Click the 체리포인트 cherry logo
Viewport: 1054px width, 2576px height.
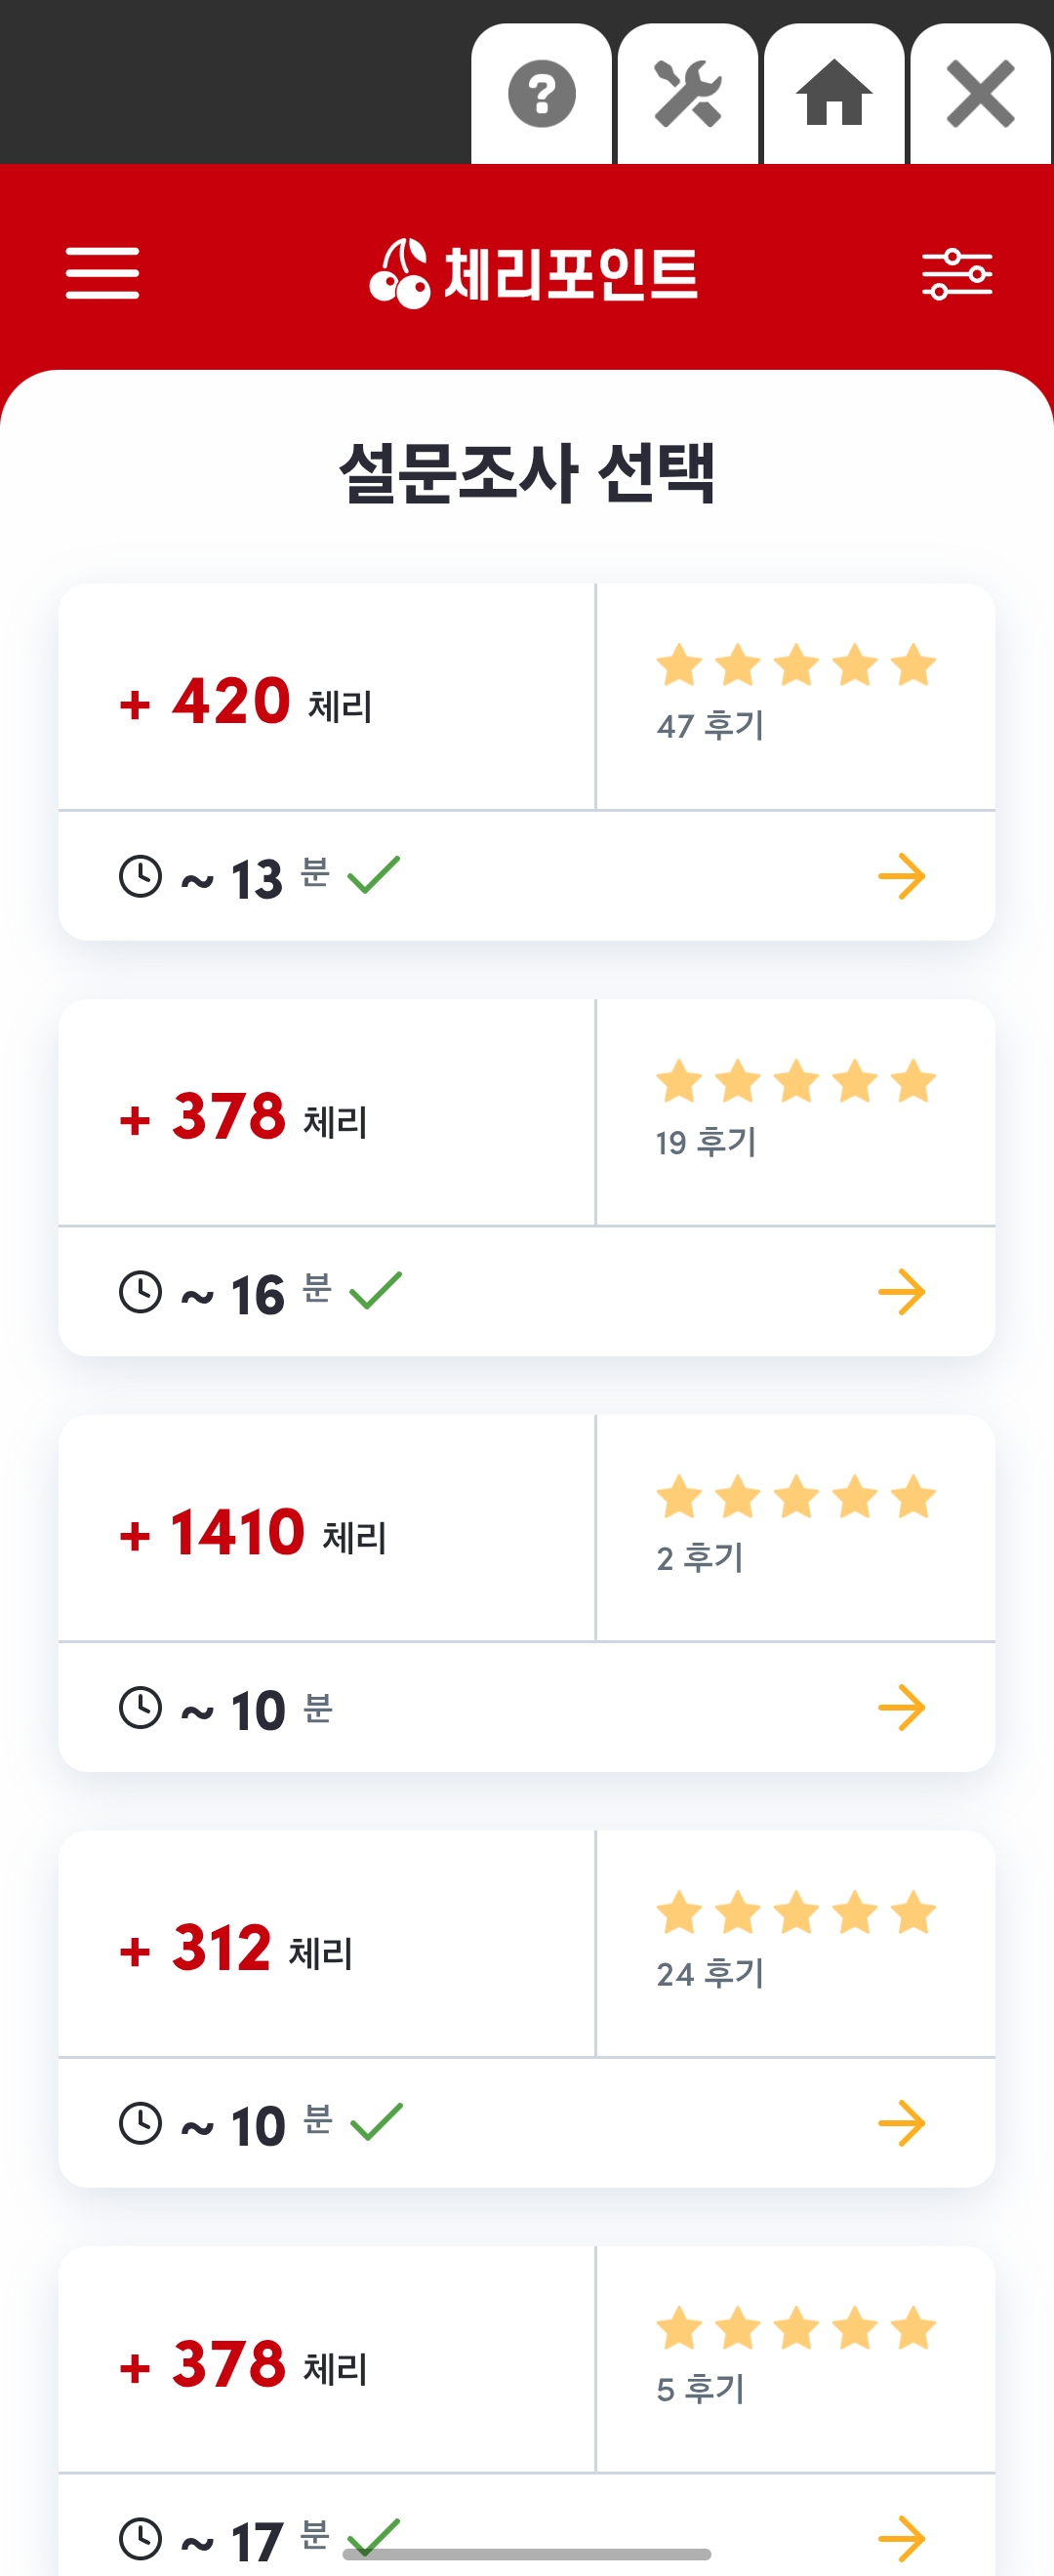coord(533,273)
